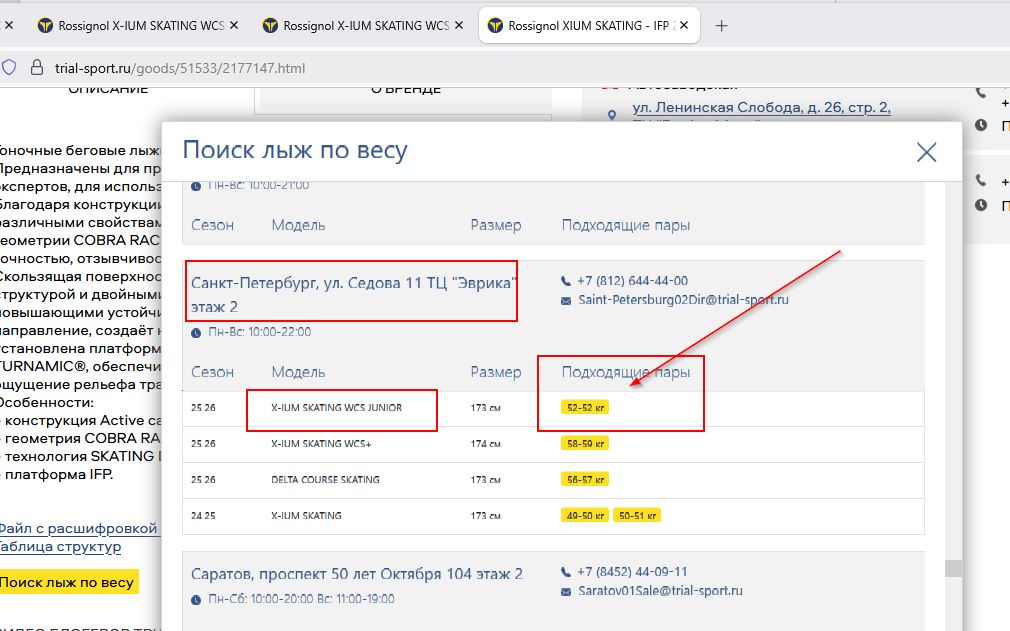Click the clock icon by Пн-Вс: 10:00-22:00
Screen dimensions: 1010x631
click(x=196, y=332)
